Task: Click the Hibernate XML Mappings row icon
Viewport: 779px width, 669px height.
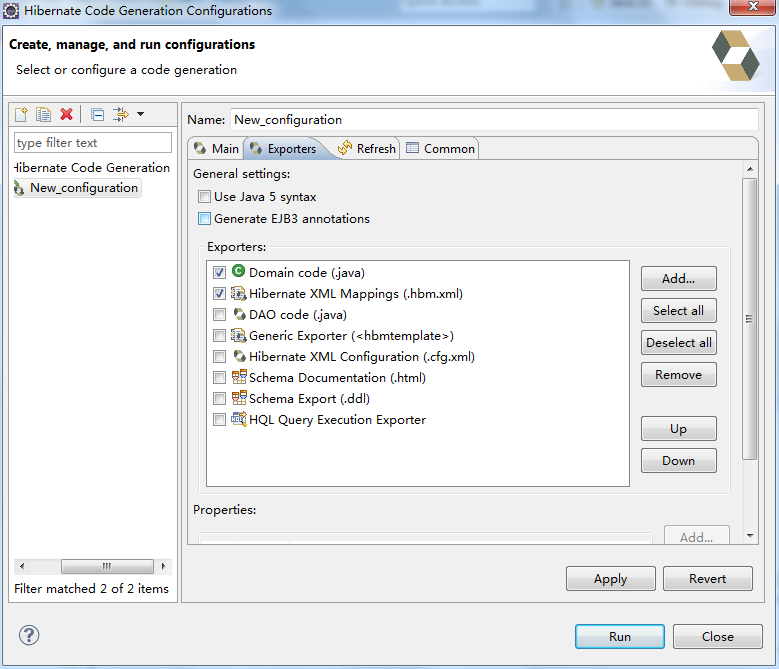Action: pyautogui.click(x=238, y=293)
